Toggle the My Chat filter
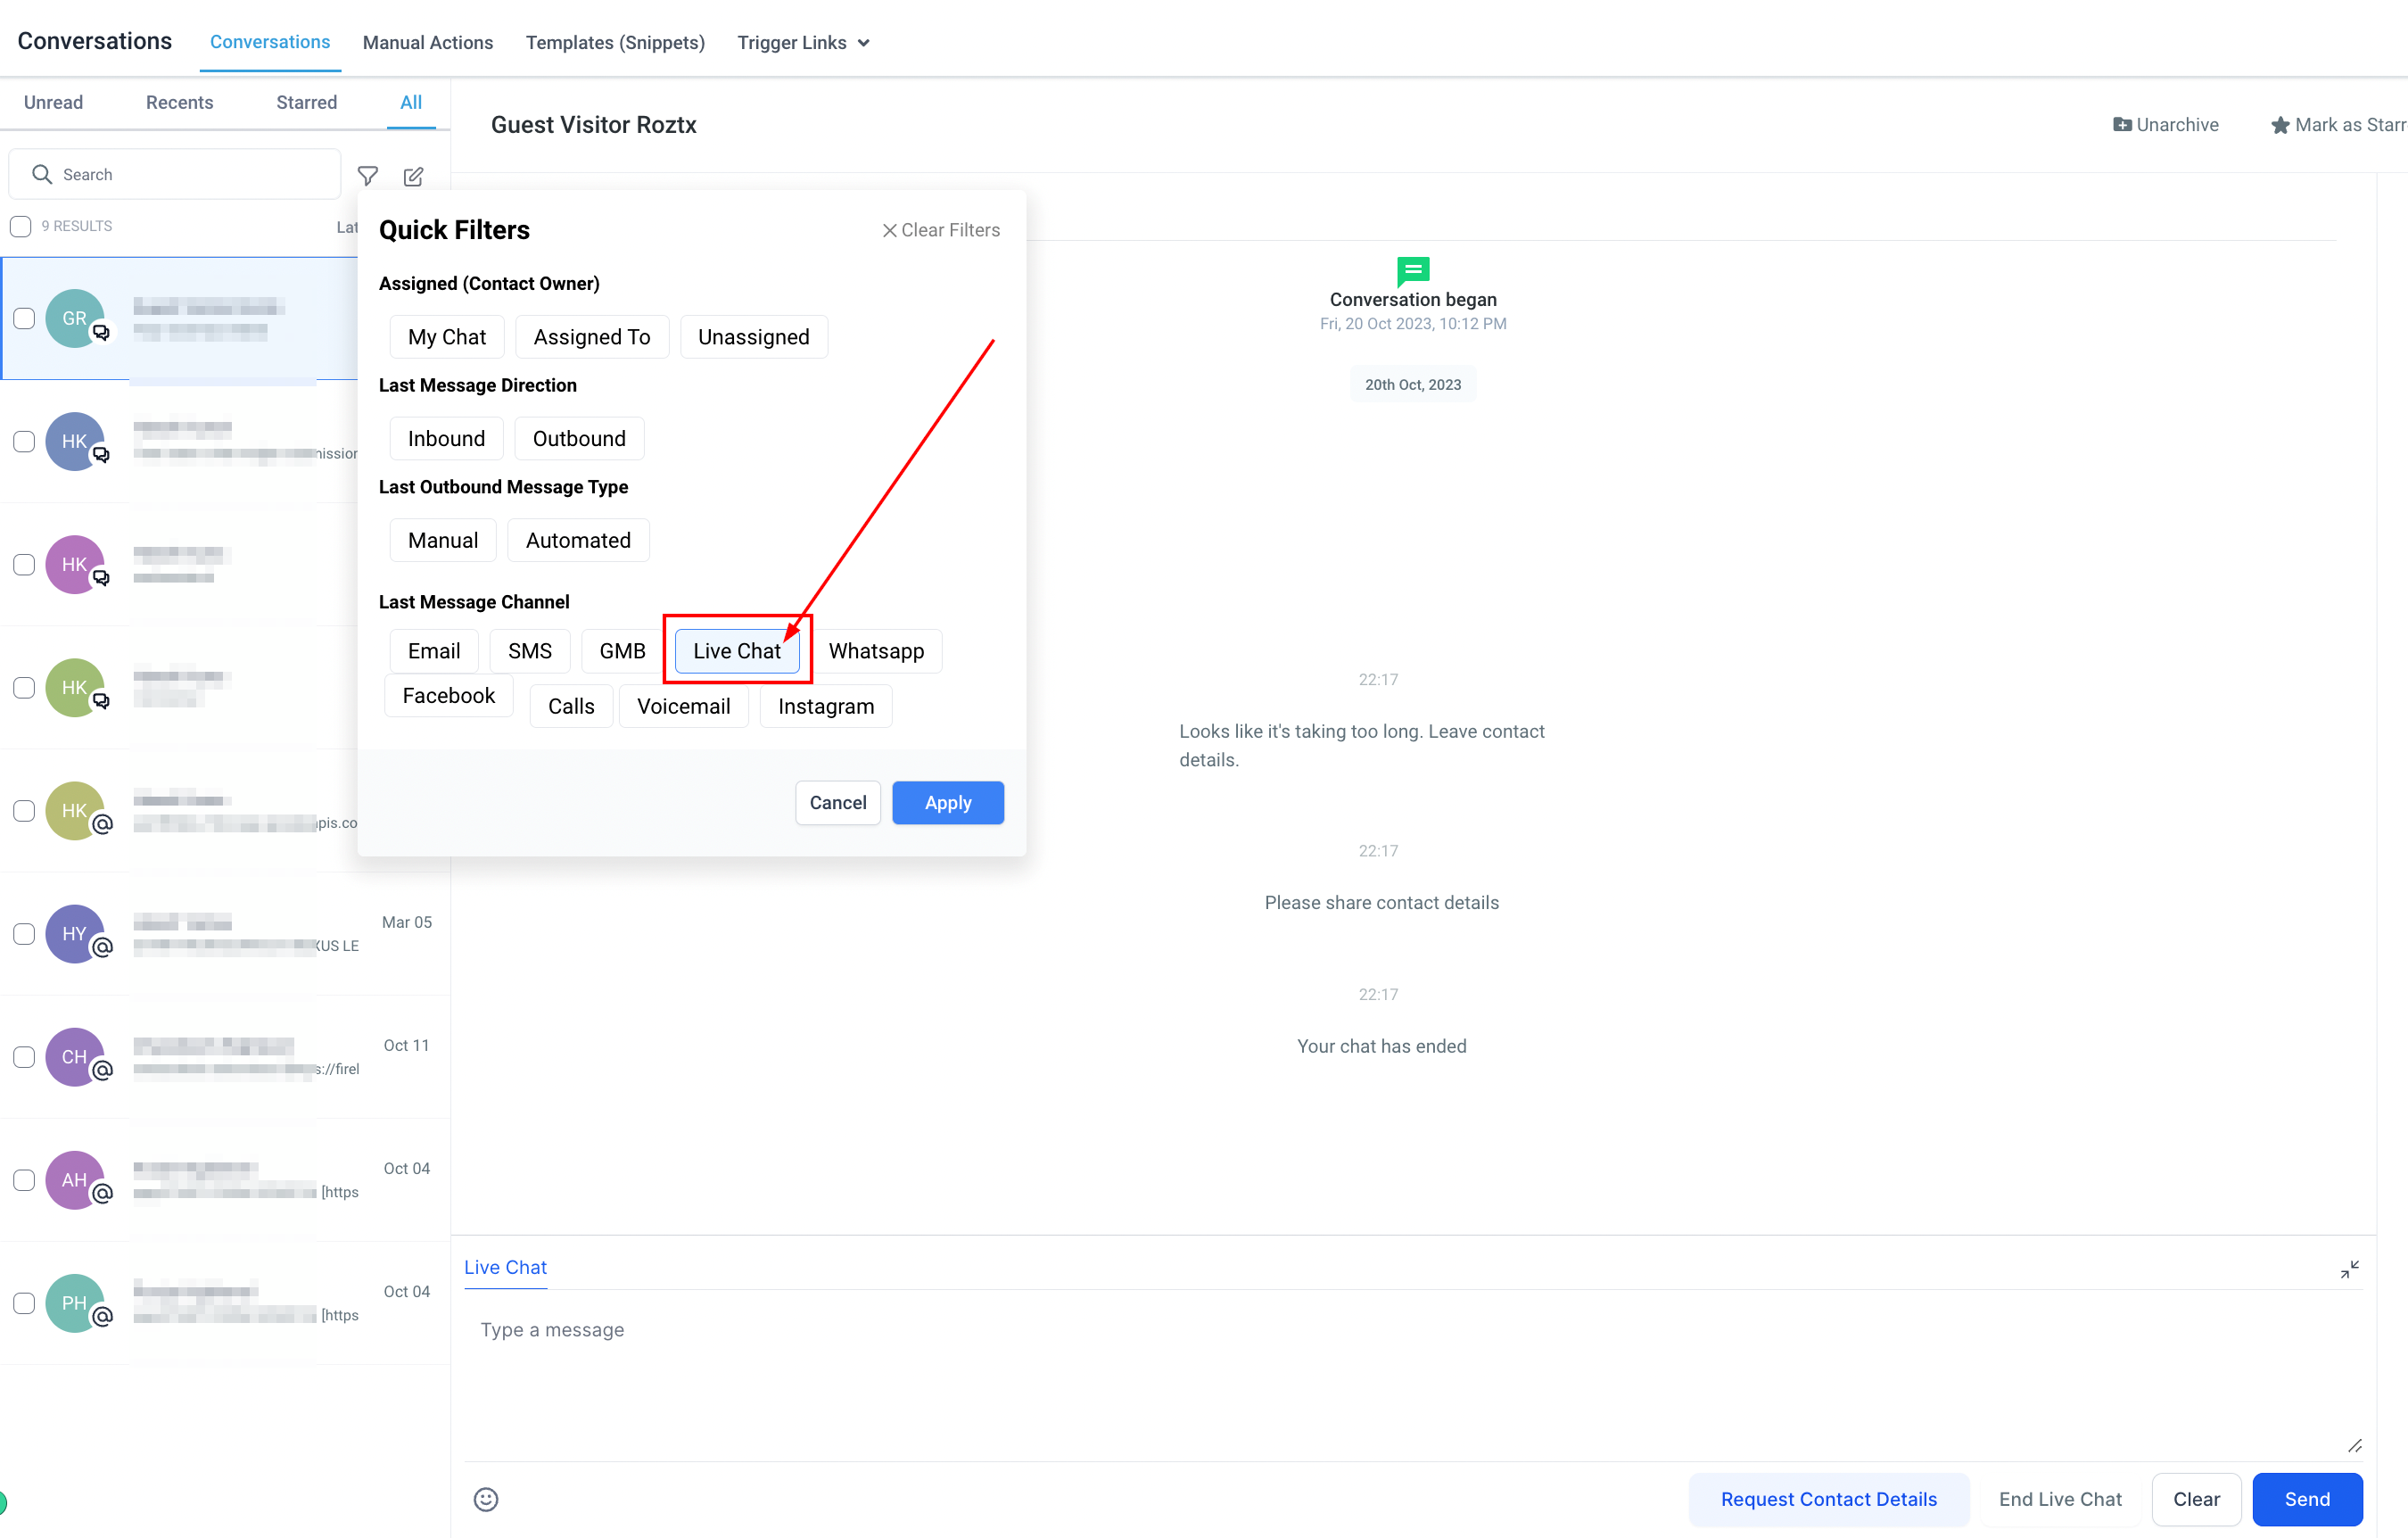 tap(447, 337)
